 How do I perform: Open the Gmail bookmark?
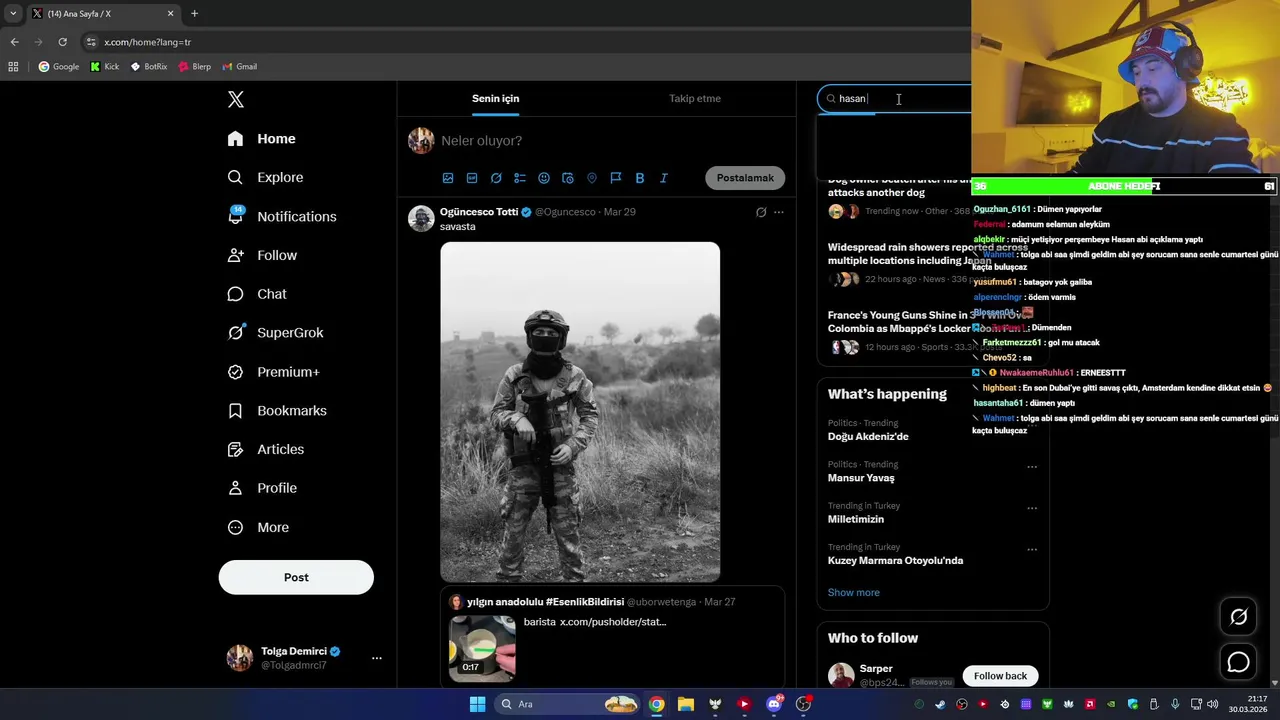(240, 67)
